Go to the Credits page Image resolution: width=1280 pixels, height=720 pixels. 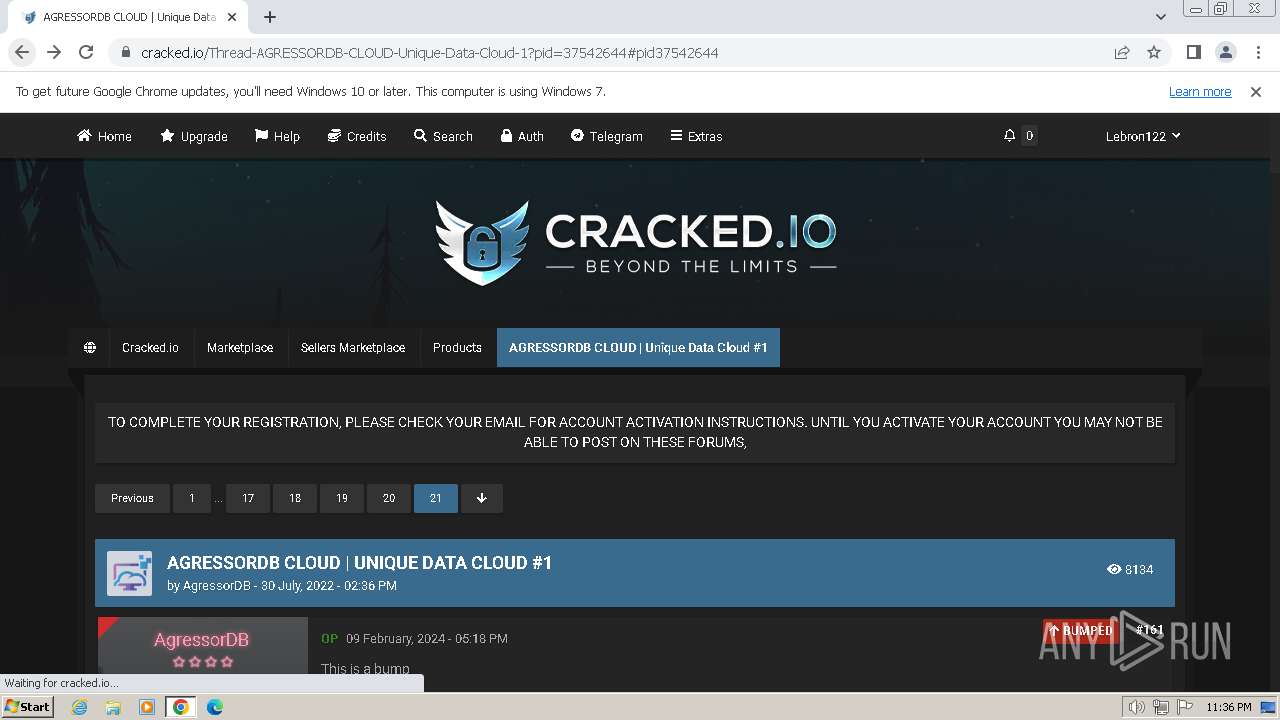click(357, 136)
